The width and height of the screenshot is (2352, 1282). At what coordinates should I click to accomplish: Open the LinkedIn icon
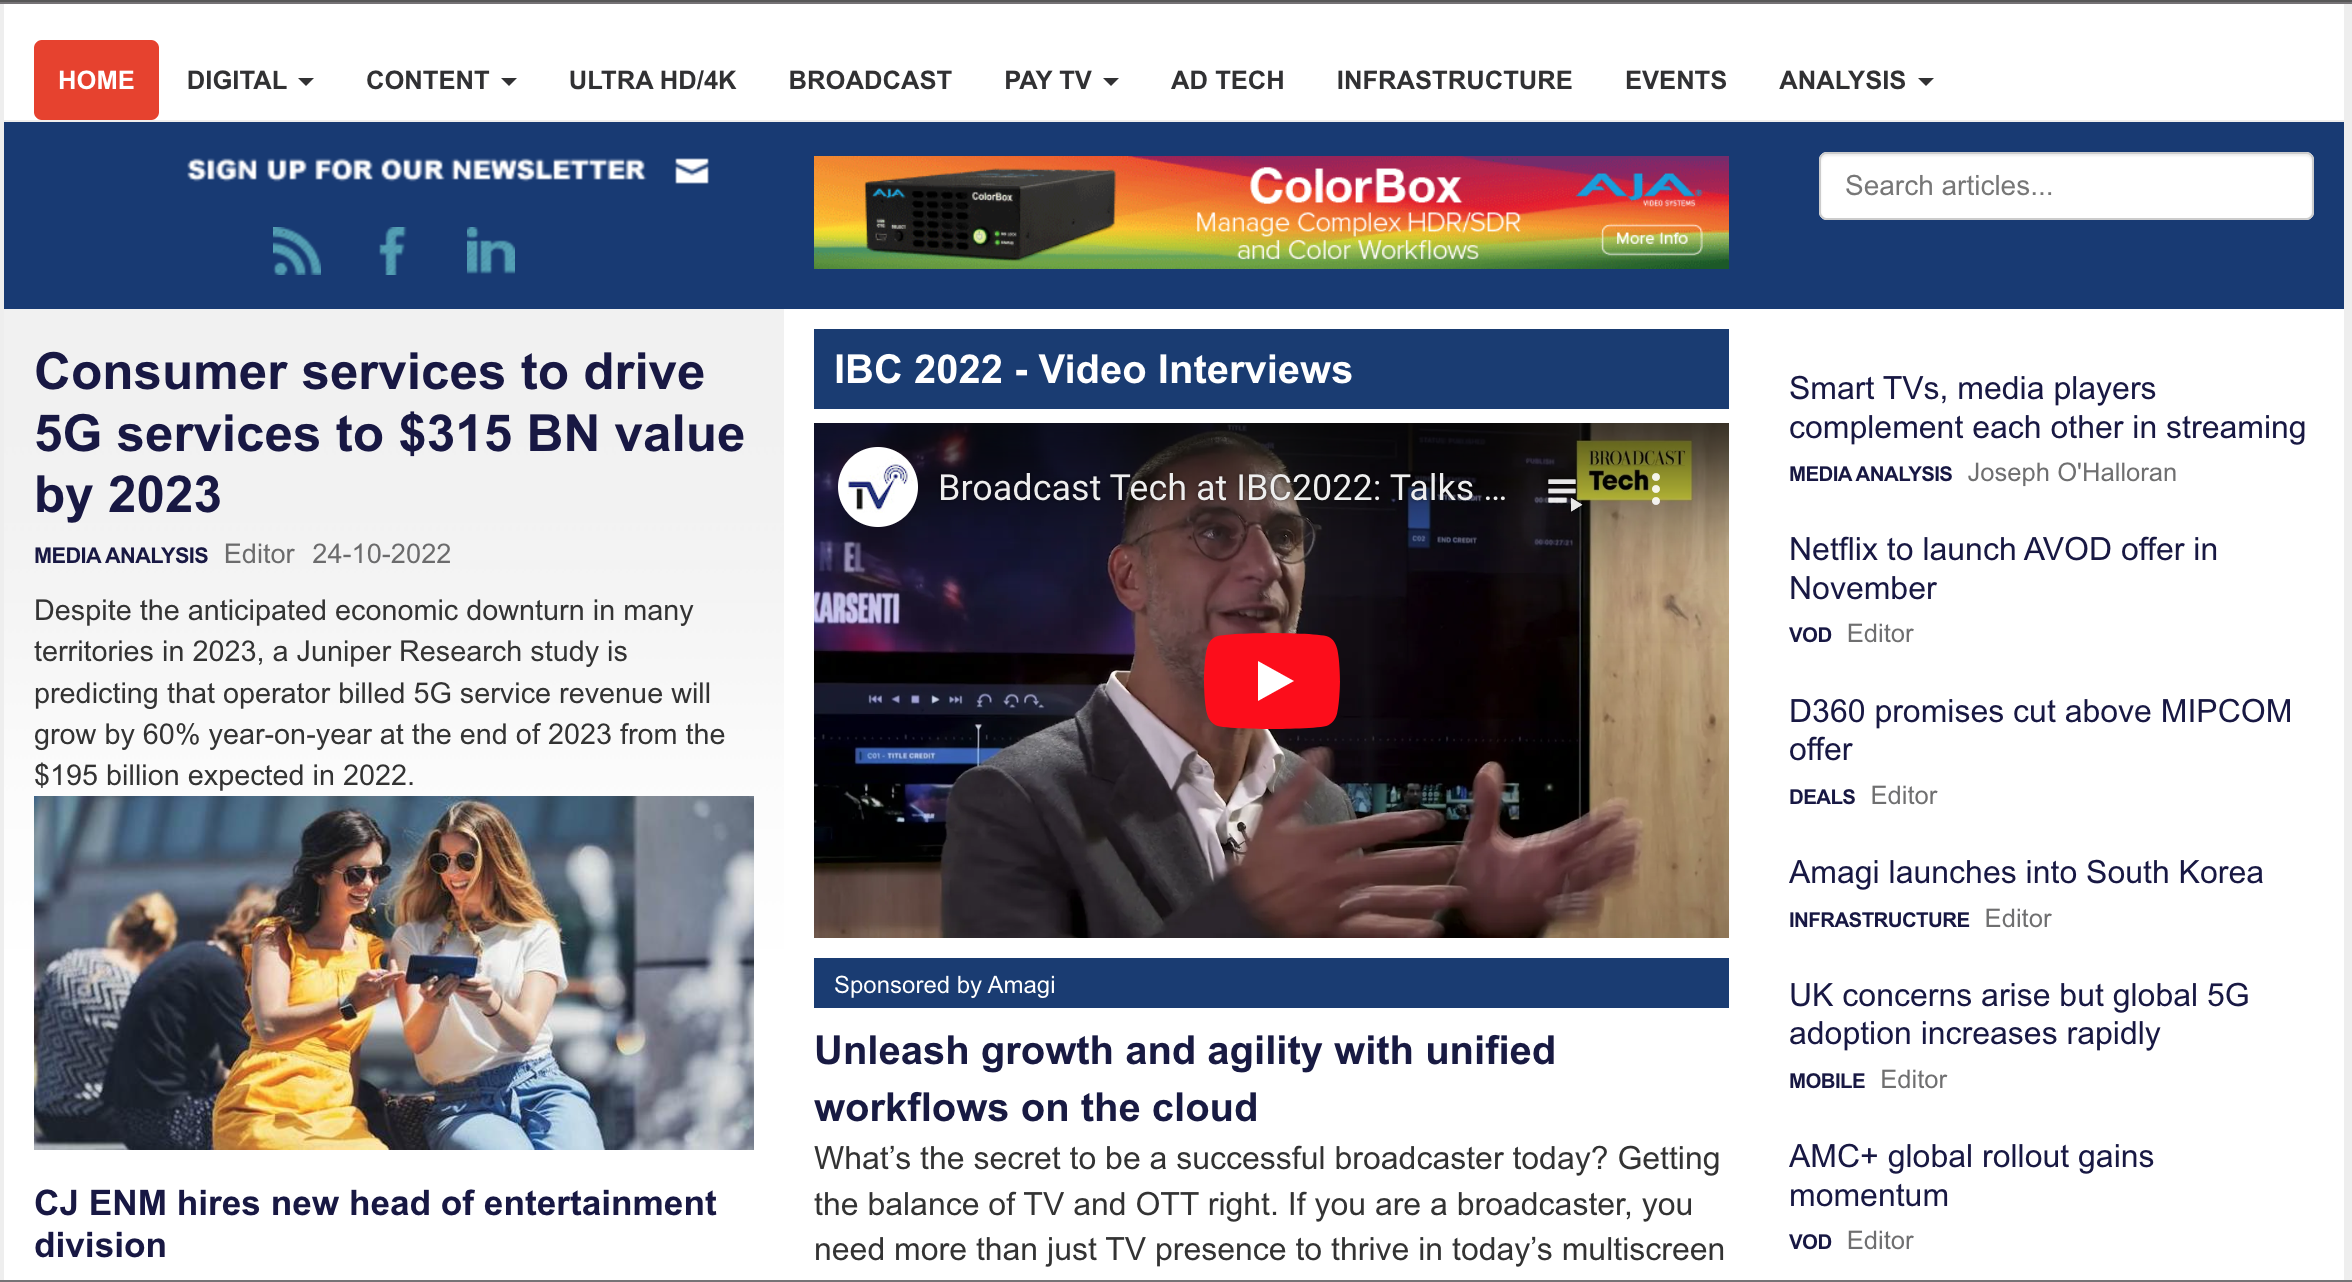490,251
